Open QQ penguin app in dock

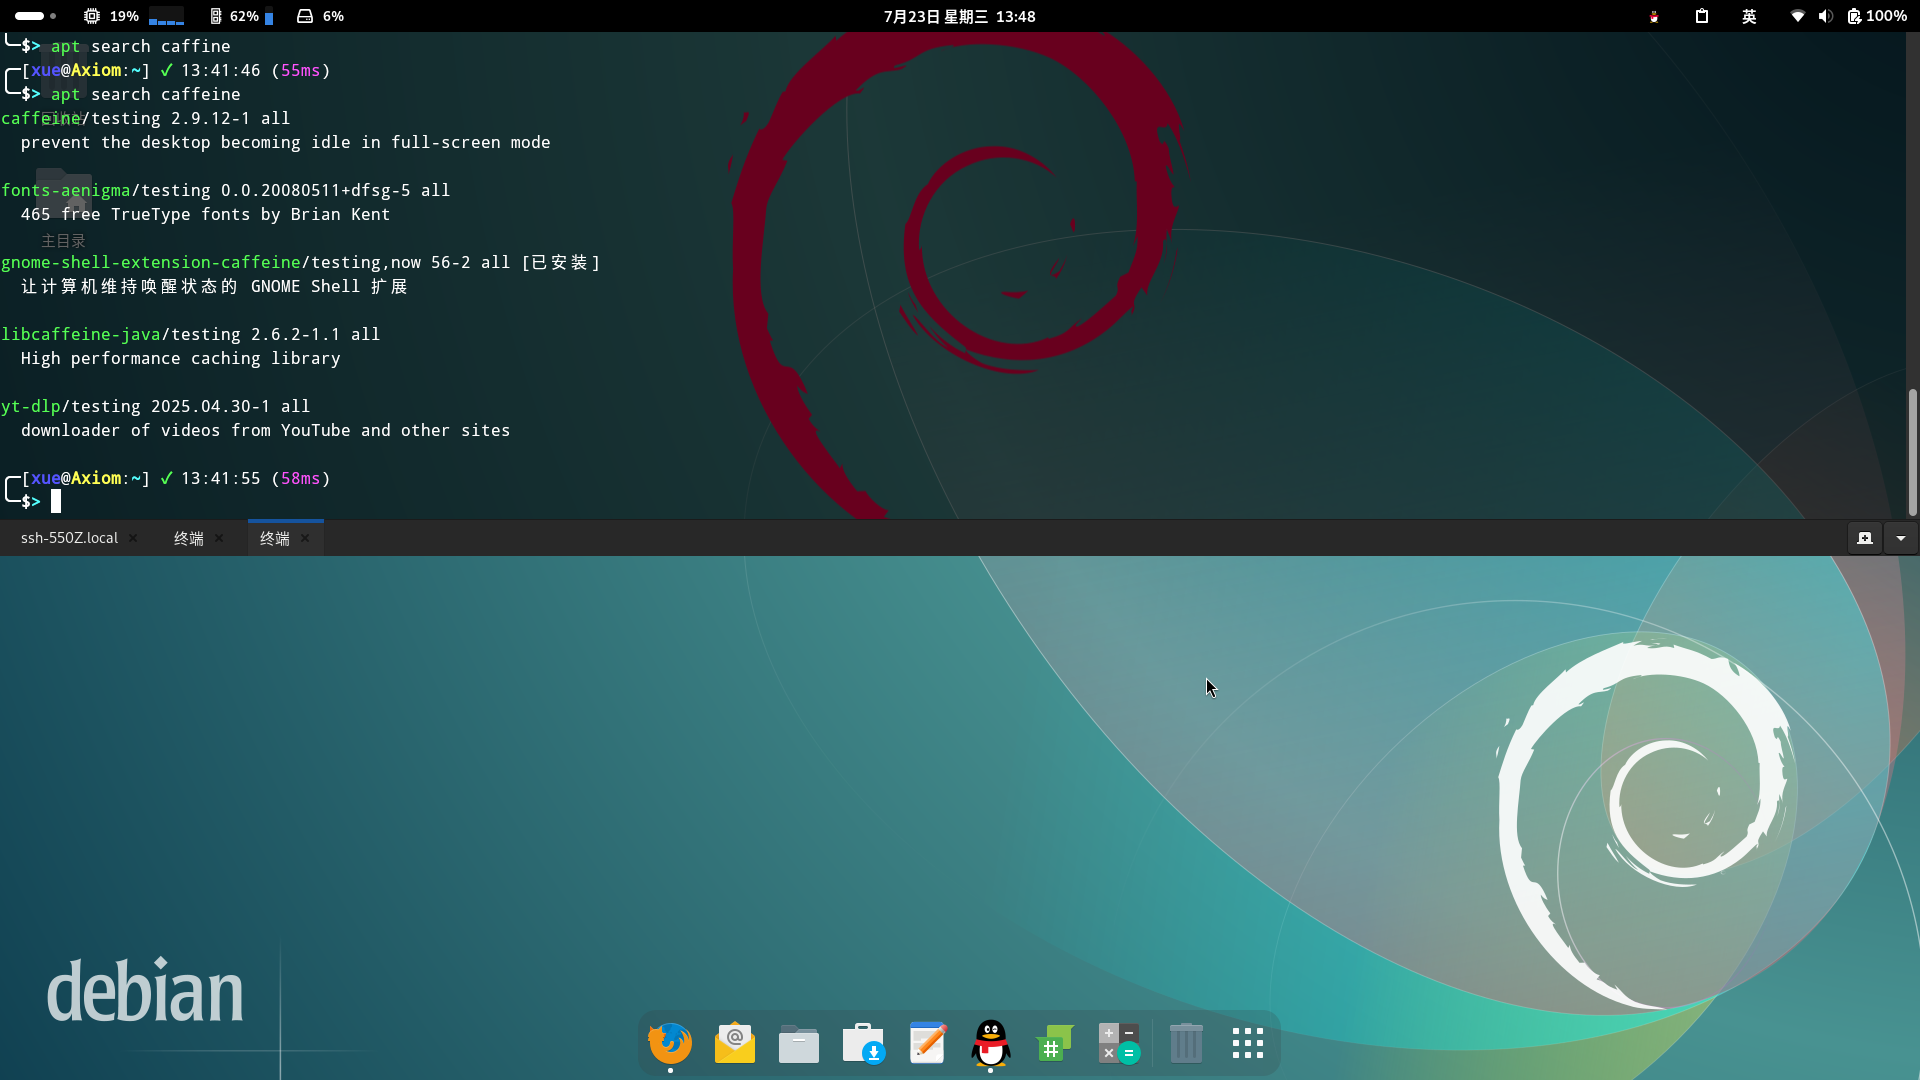991,1044
